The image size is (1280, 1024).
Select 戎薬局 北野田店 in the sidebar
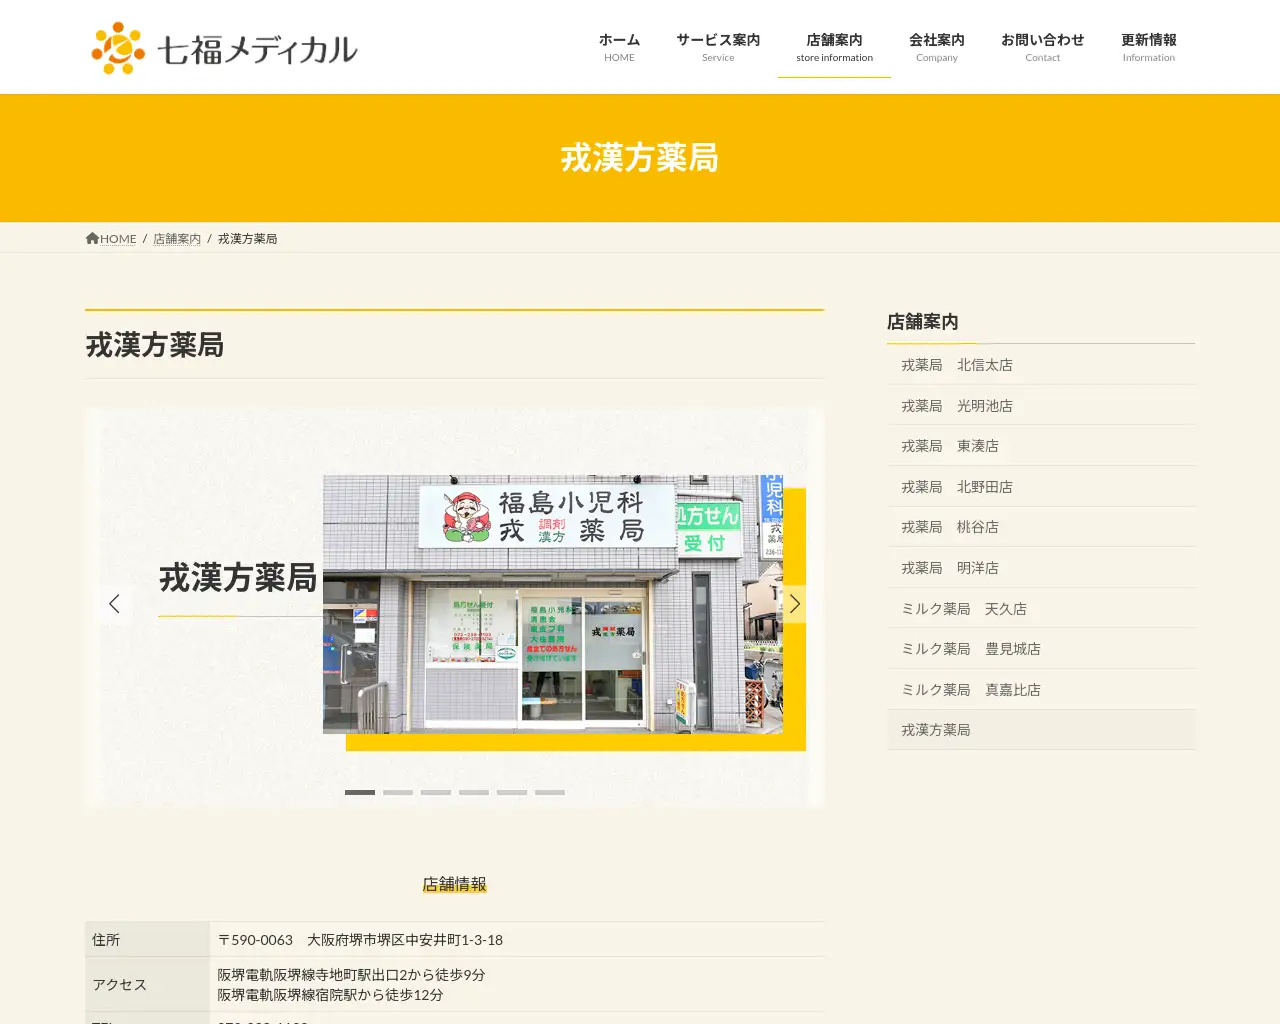coord(1040,486)
